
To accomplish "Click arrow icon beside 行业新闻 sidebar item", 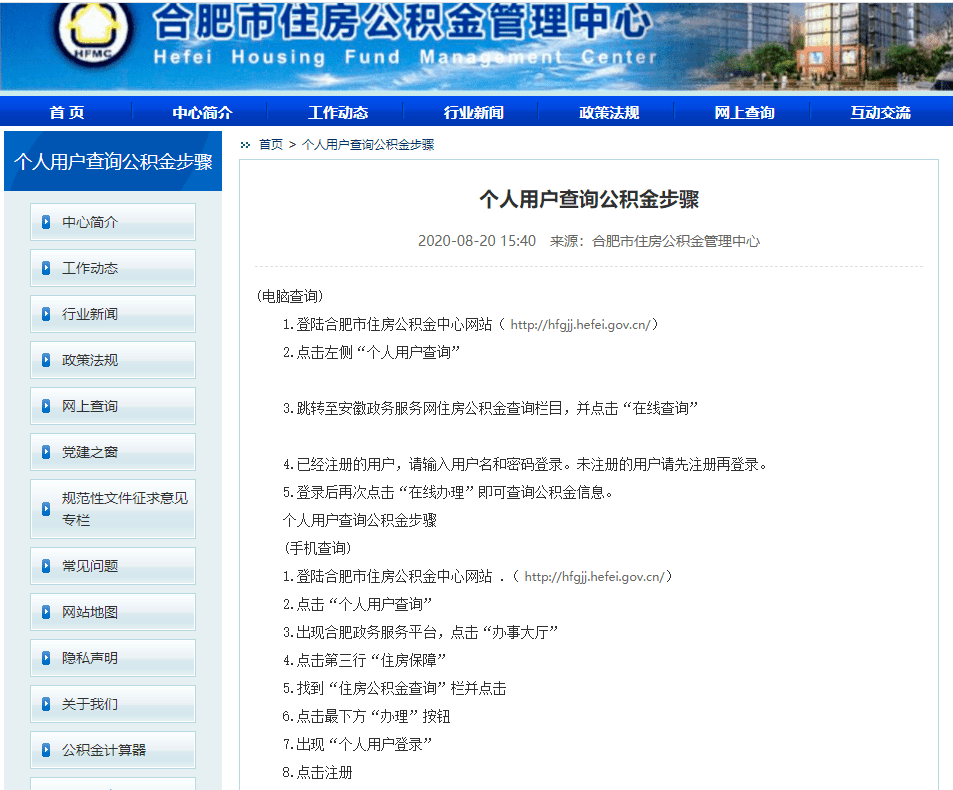I will (46, 314).
